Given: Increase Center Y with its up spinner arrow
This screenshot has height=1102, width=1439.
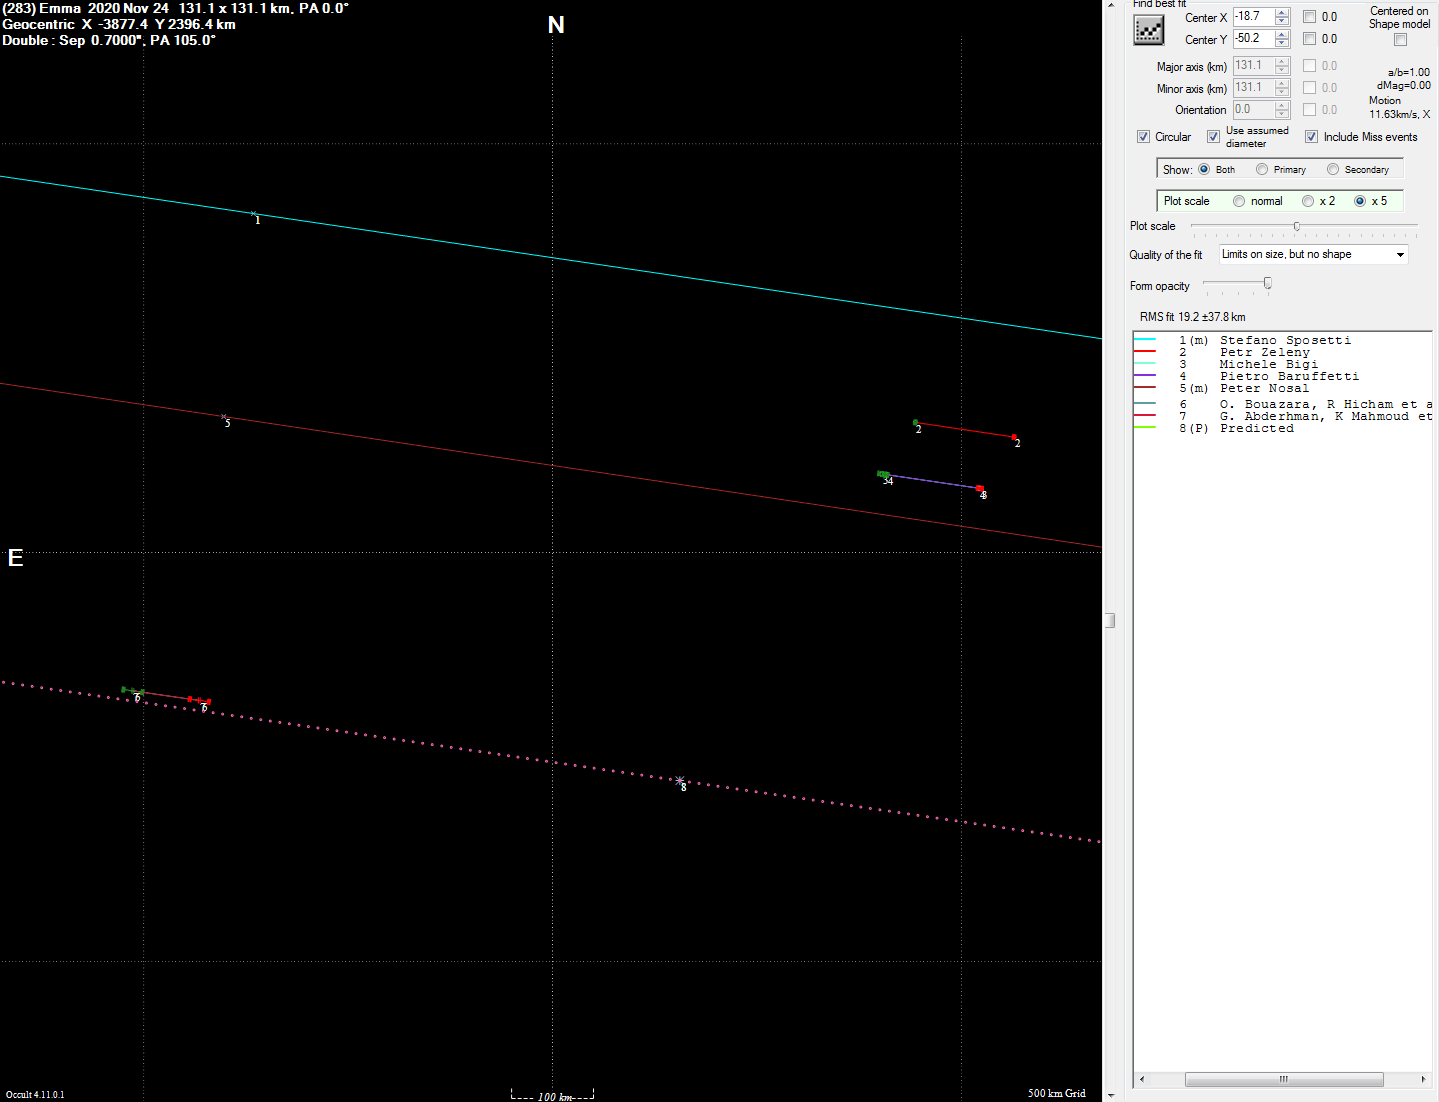Looking at the screenshot, I should tap(1282, 35).
